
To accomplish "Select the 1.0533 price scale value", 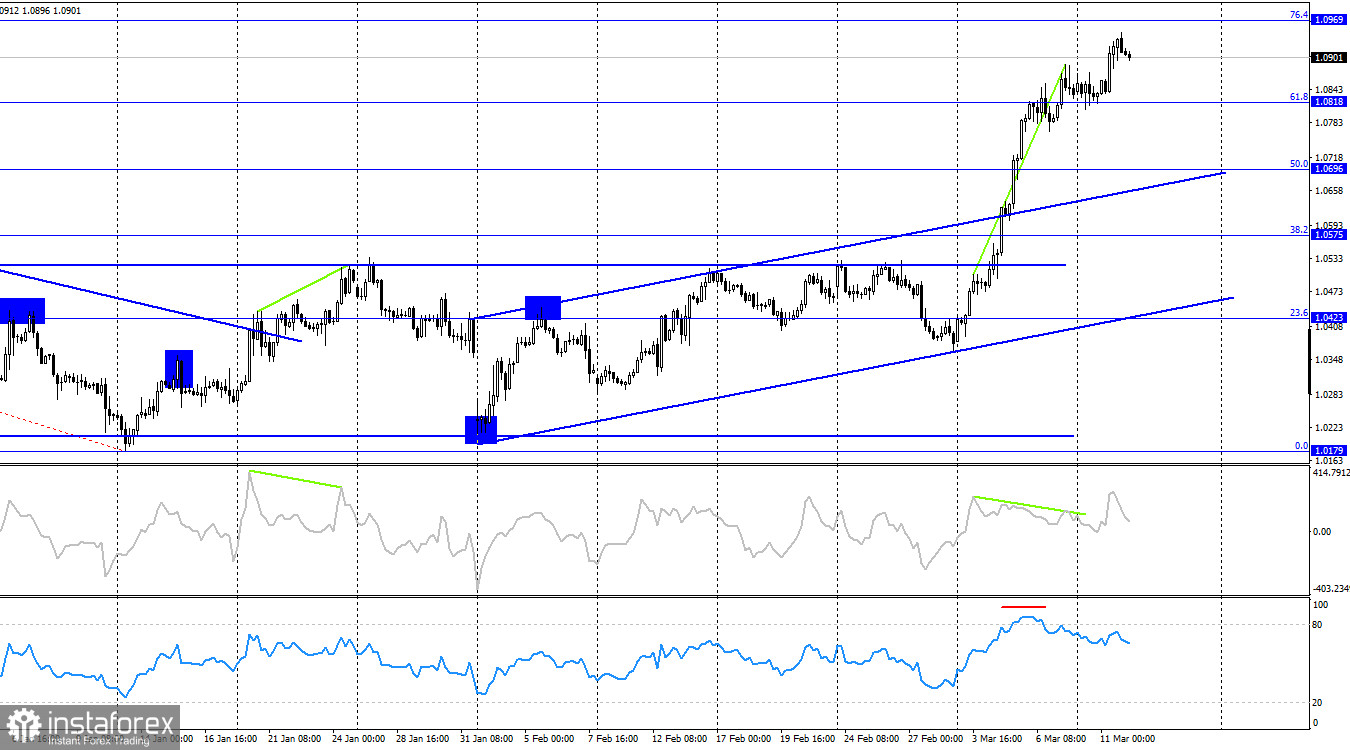I will click(1330, 259).
